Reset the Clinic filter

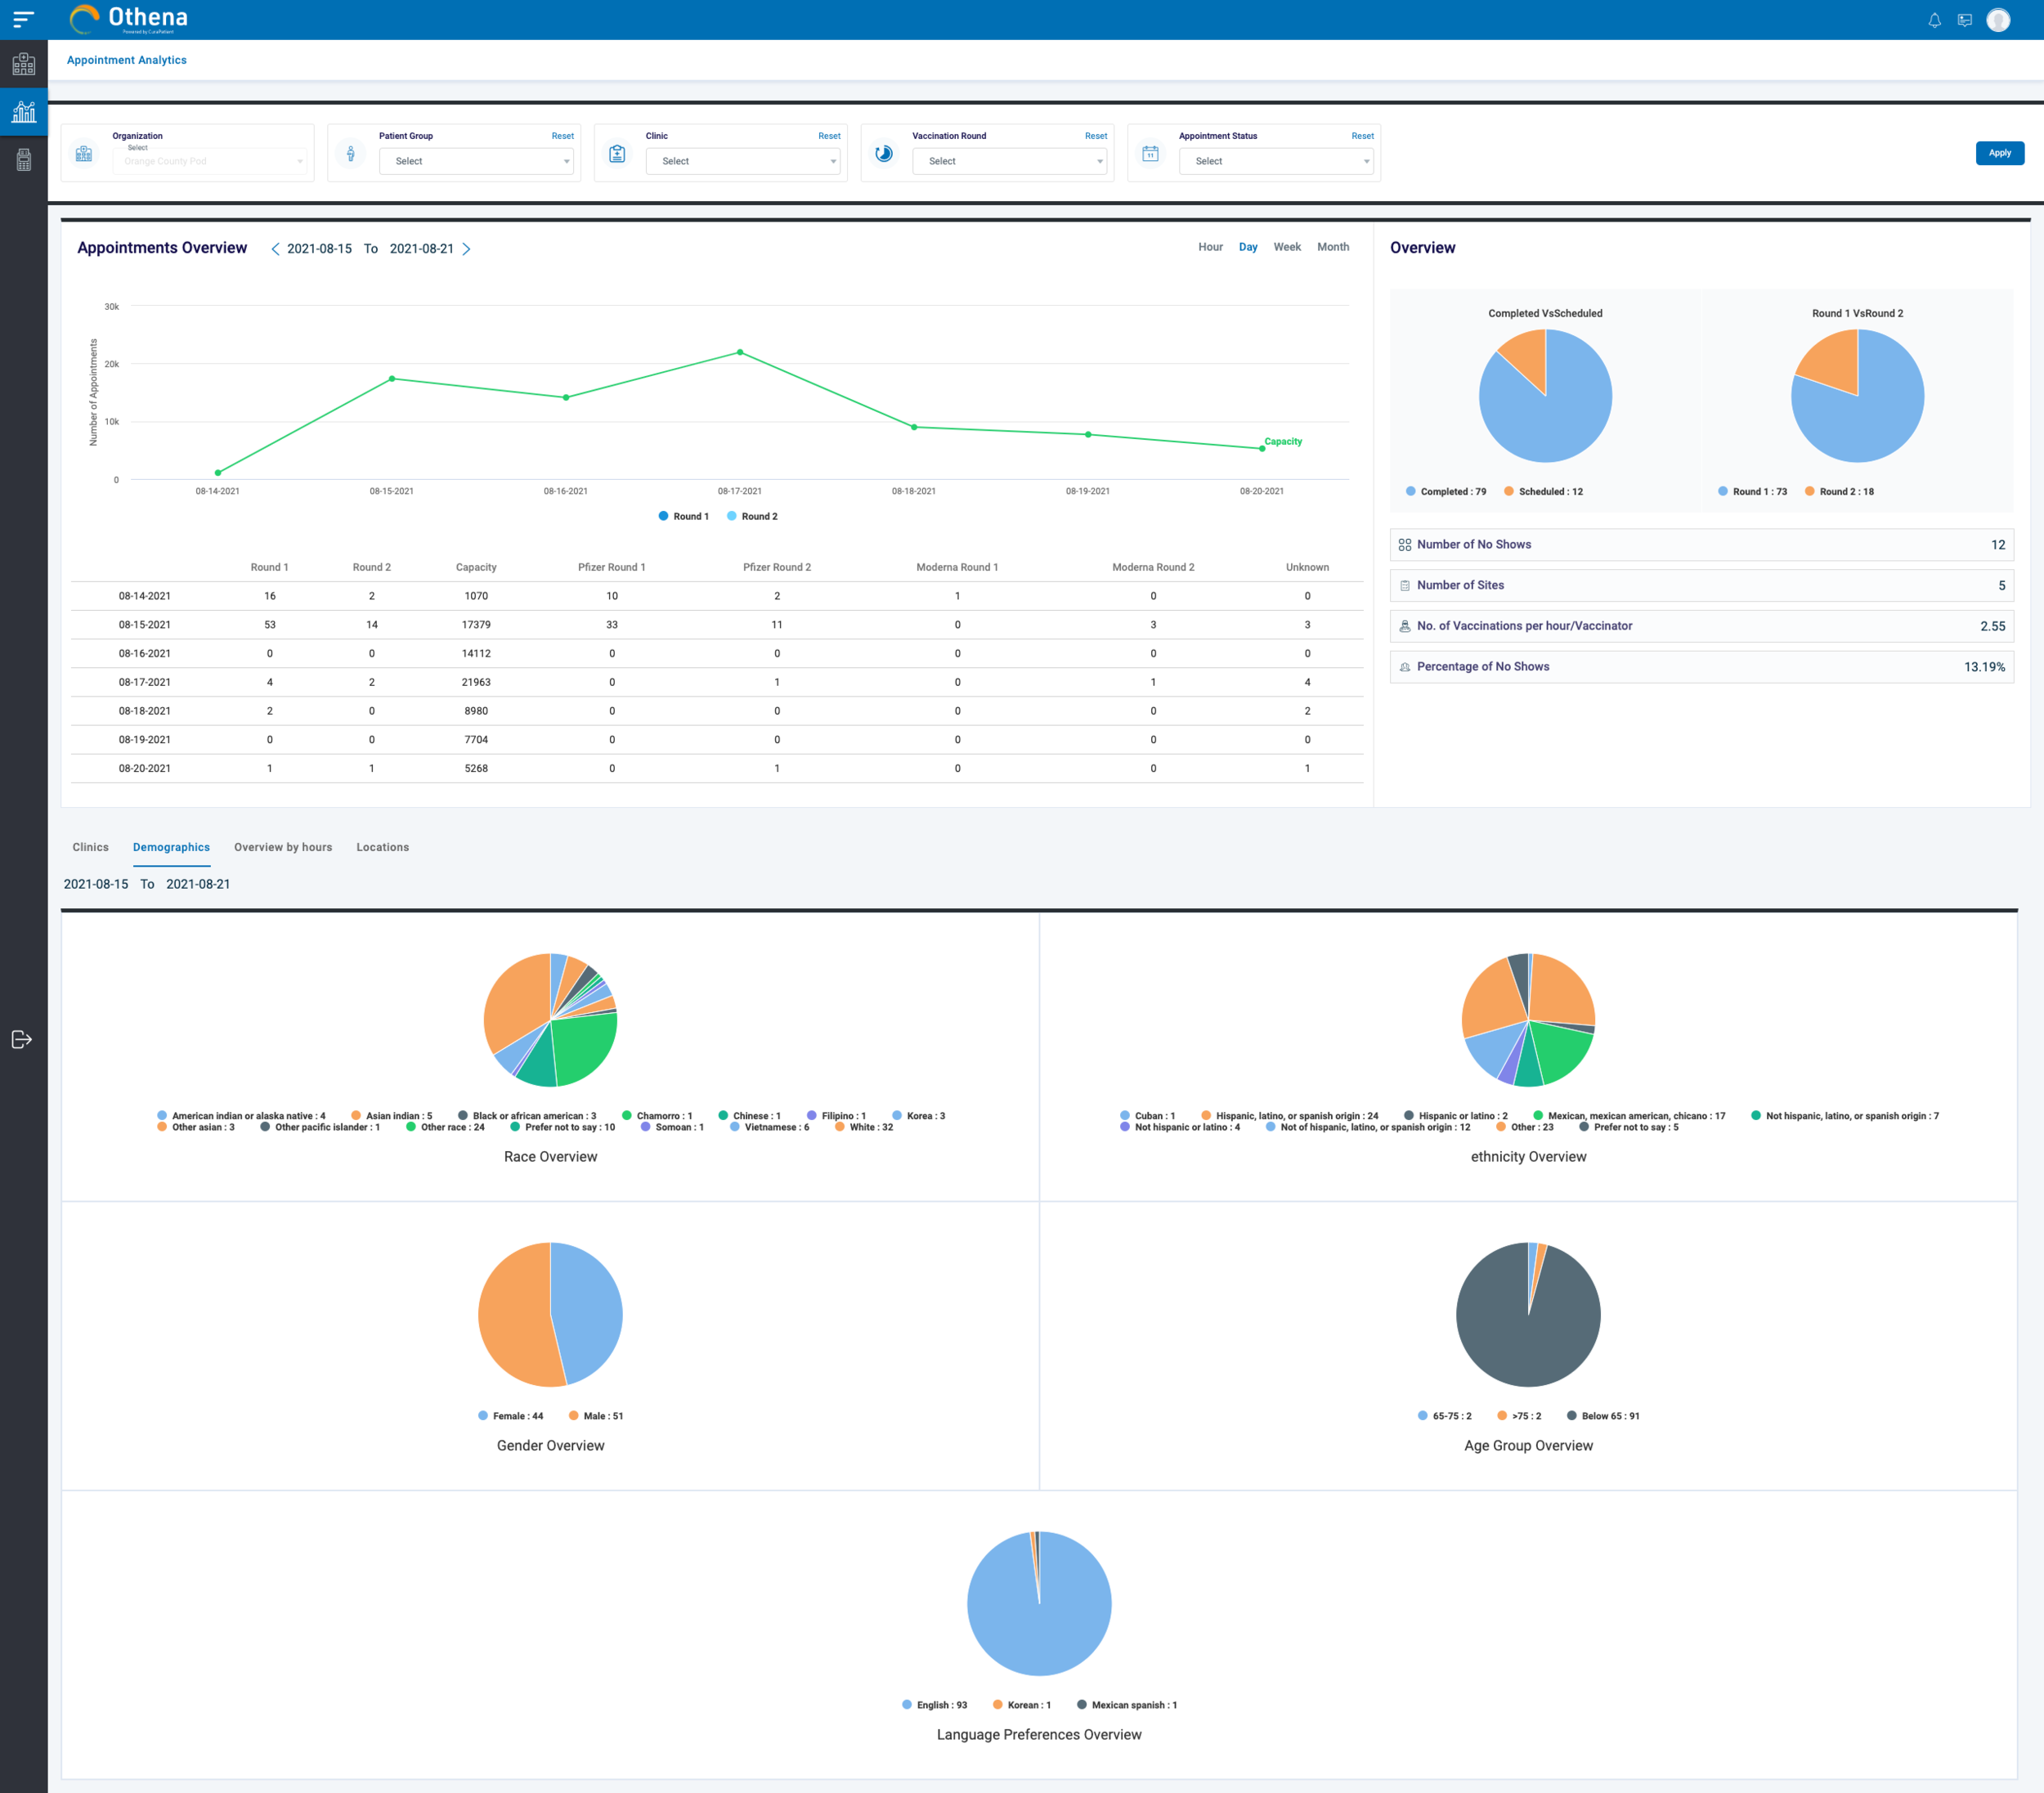point(829,136)
